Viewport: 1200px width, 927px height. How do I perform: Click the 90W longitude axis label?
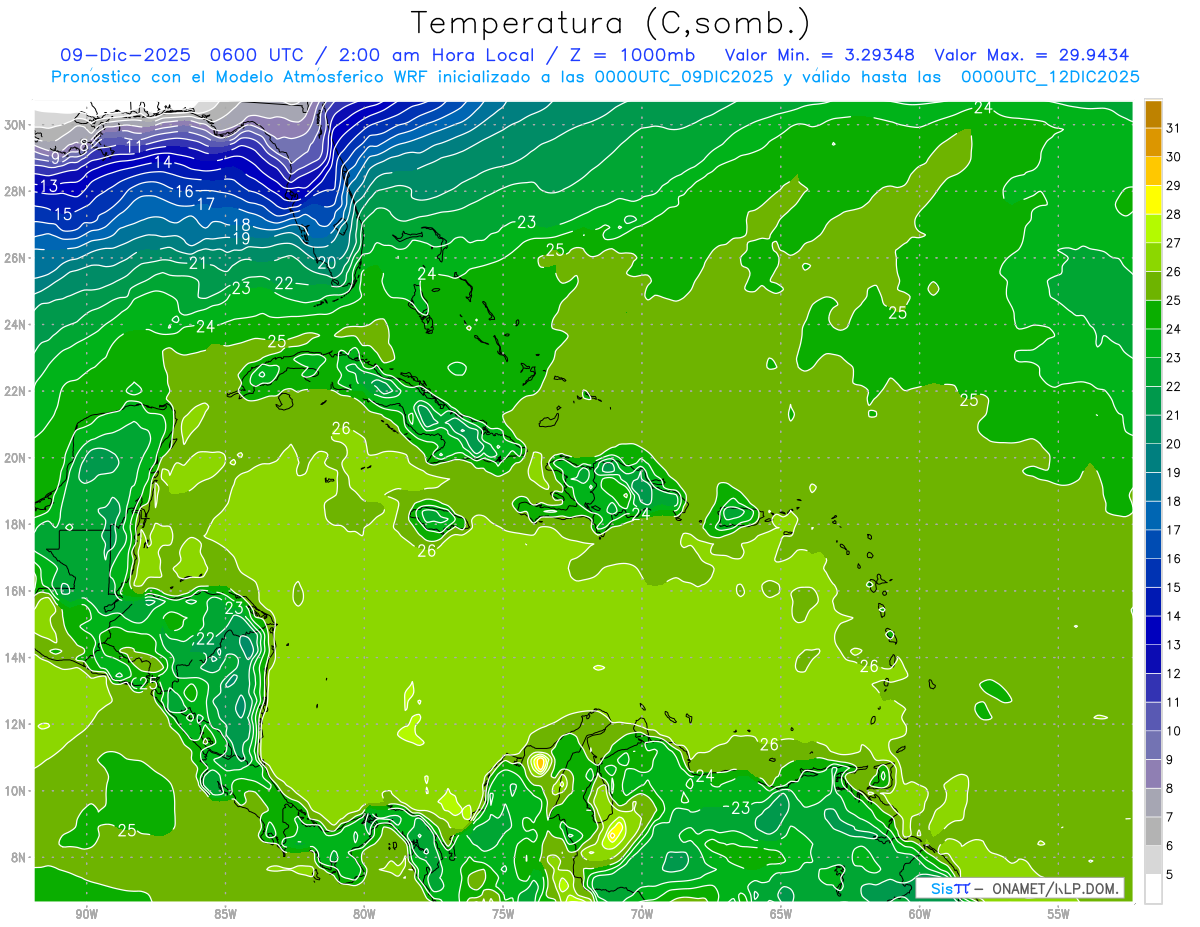86,914
